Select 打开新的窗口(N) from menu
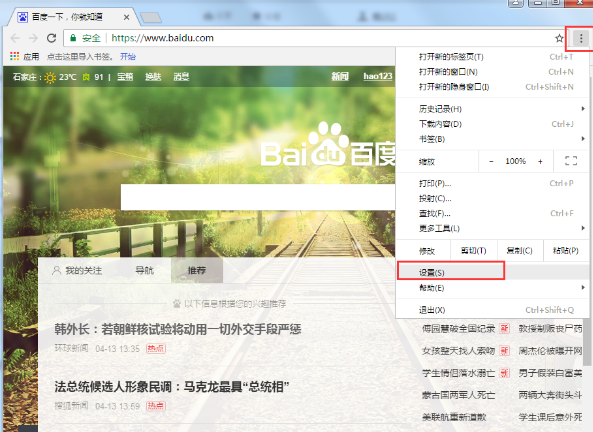593x432 pixels. point(492,71)
